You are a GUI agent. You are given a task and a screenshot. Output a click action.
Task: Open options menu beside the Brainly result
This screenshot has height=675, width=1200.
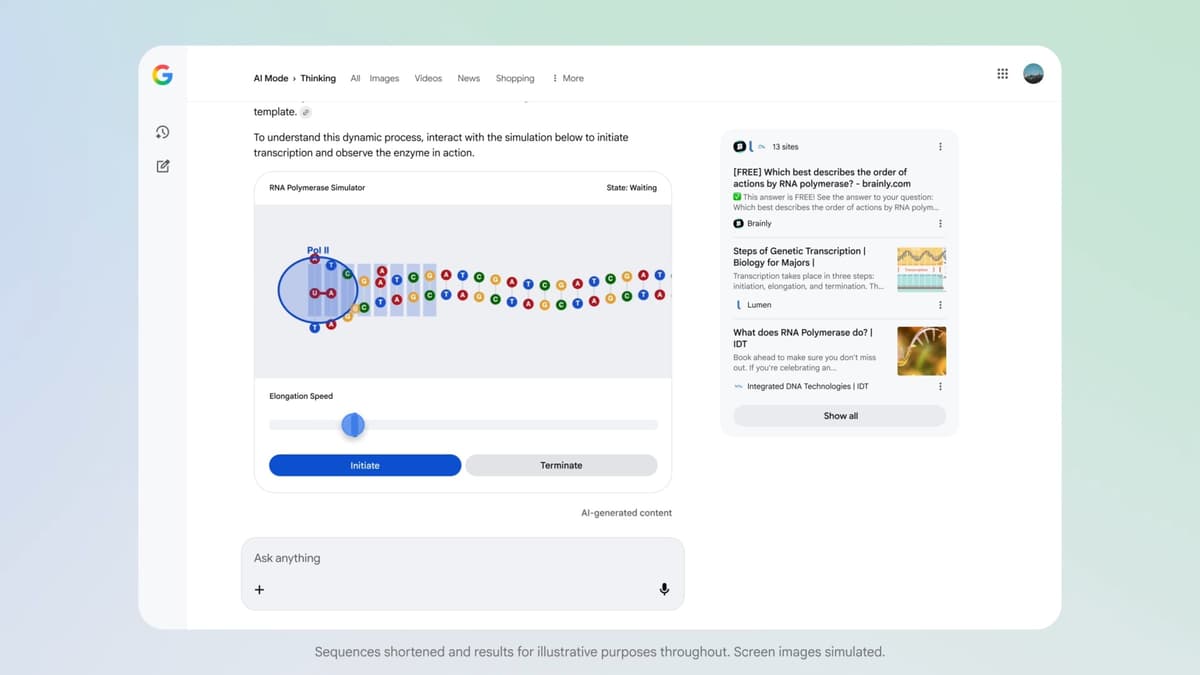click(939, 223)
